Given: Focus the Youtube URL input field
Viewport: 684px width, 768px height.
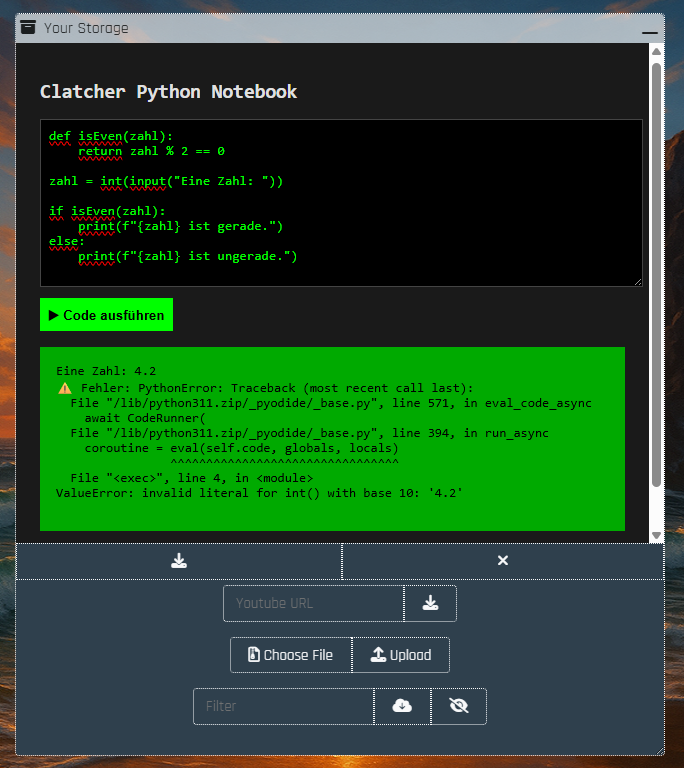Looking at the screenshot, I should 314,603.
